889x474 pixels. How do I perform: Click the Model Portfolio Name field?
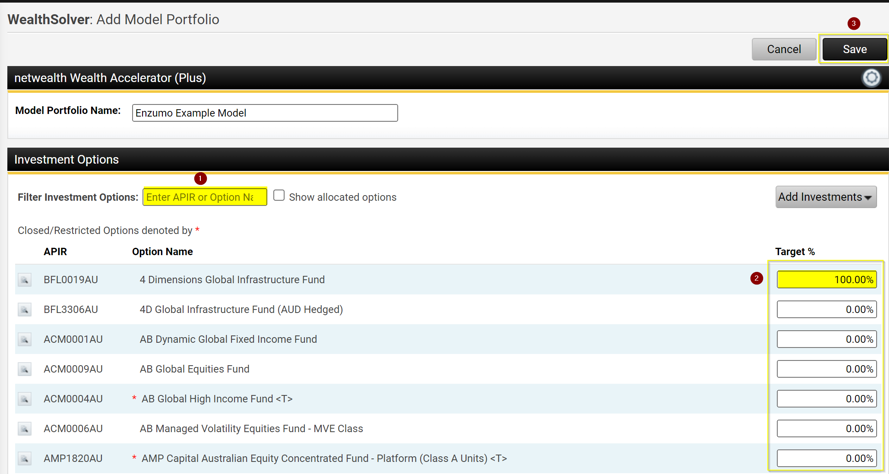pyautogui.click(x=265, y=113)
